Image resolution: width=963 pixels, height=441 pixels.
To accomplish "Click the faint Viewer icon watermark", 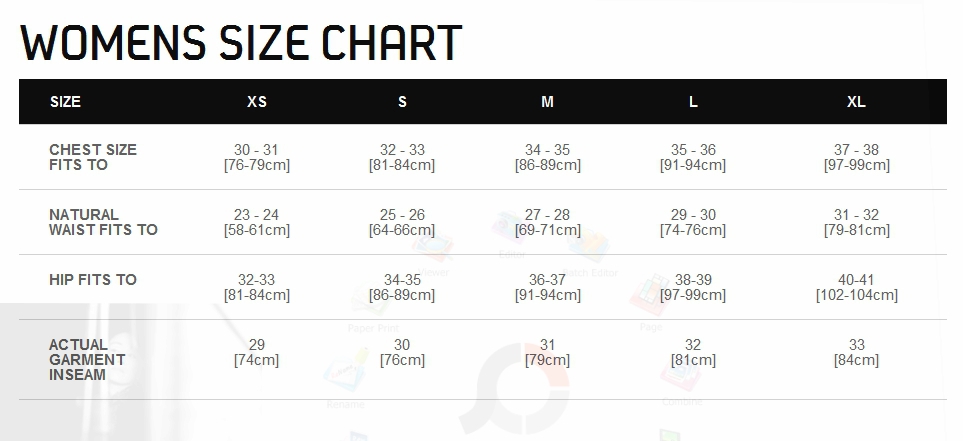I will [433, 246].
